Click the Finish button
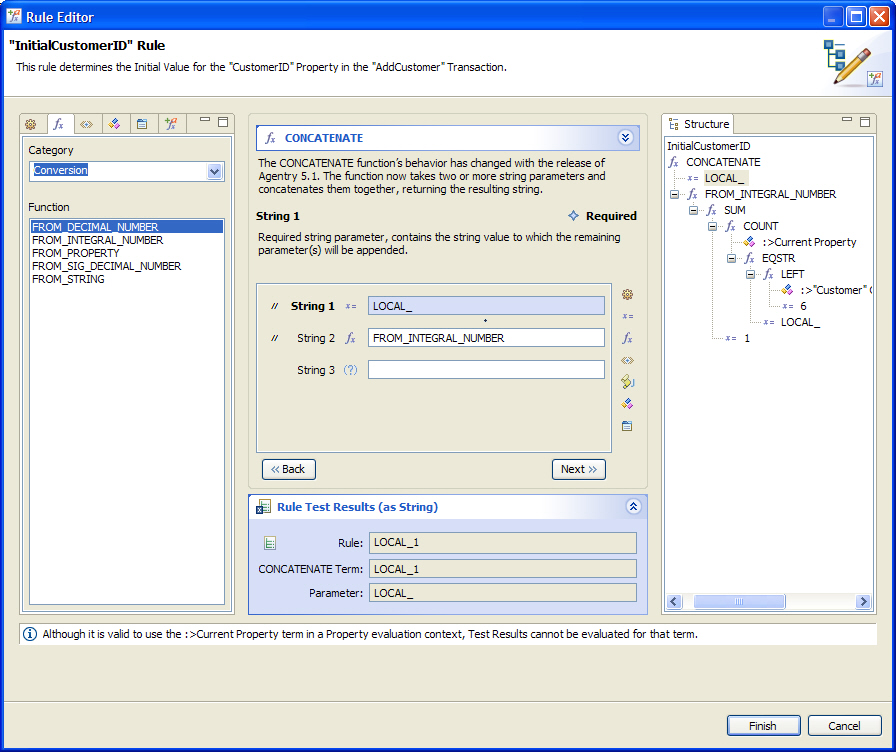The height and width of the screenshot is (752, 896). click(x=762, y=726)
